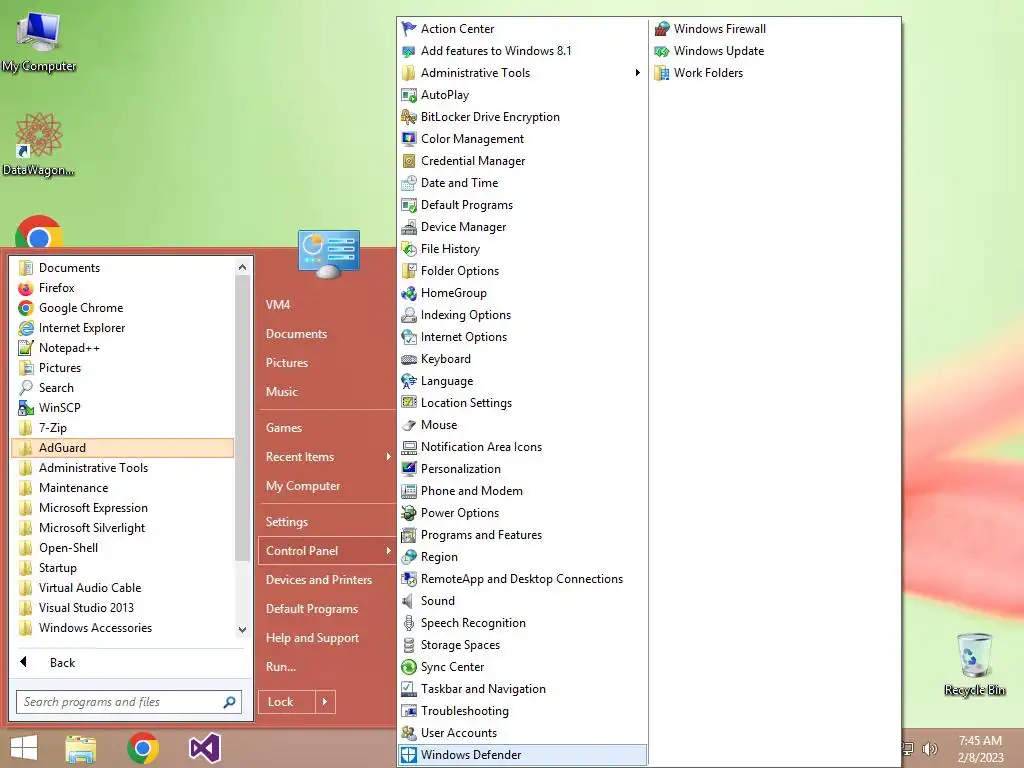
Task: Click the Notepad++ icon in programs list
Action: [26, 348]
